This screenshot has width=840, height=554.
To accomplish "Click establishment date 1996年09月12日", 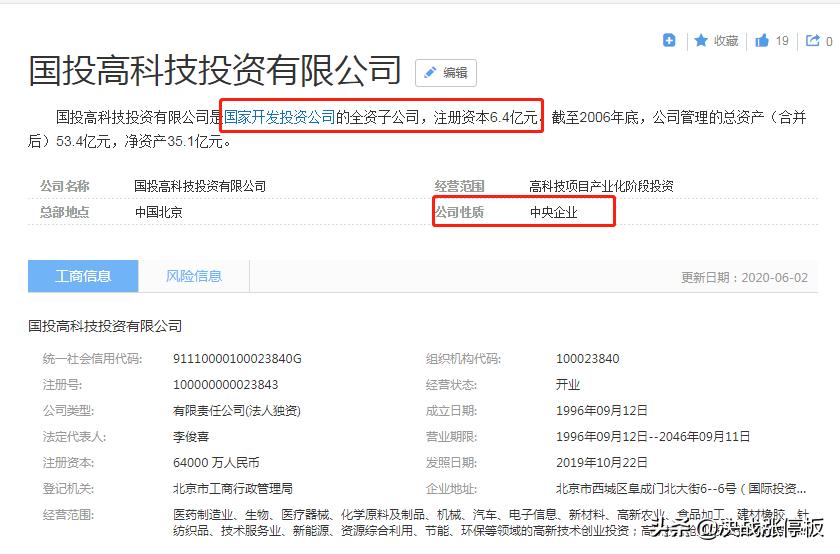I will (602, 411).
